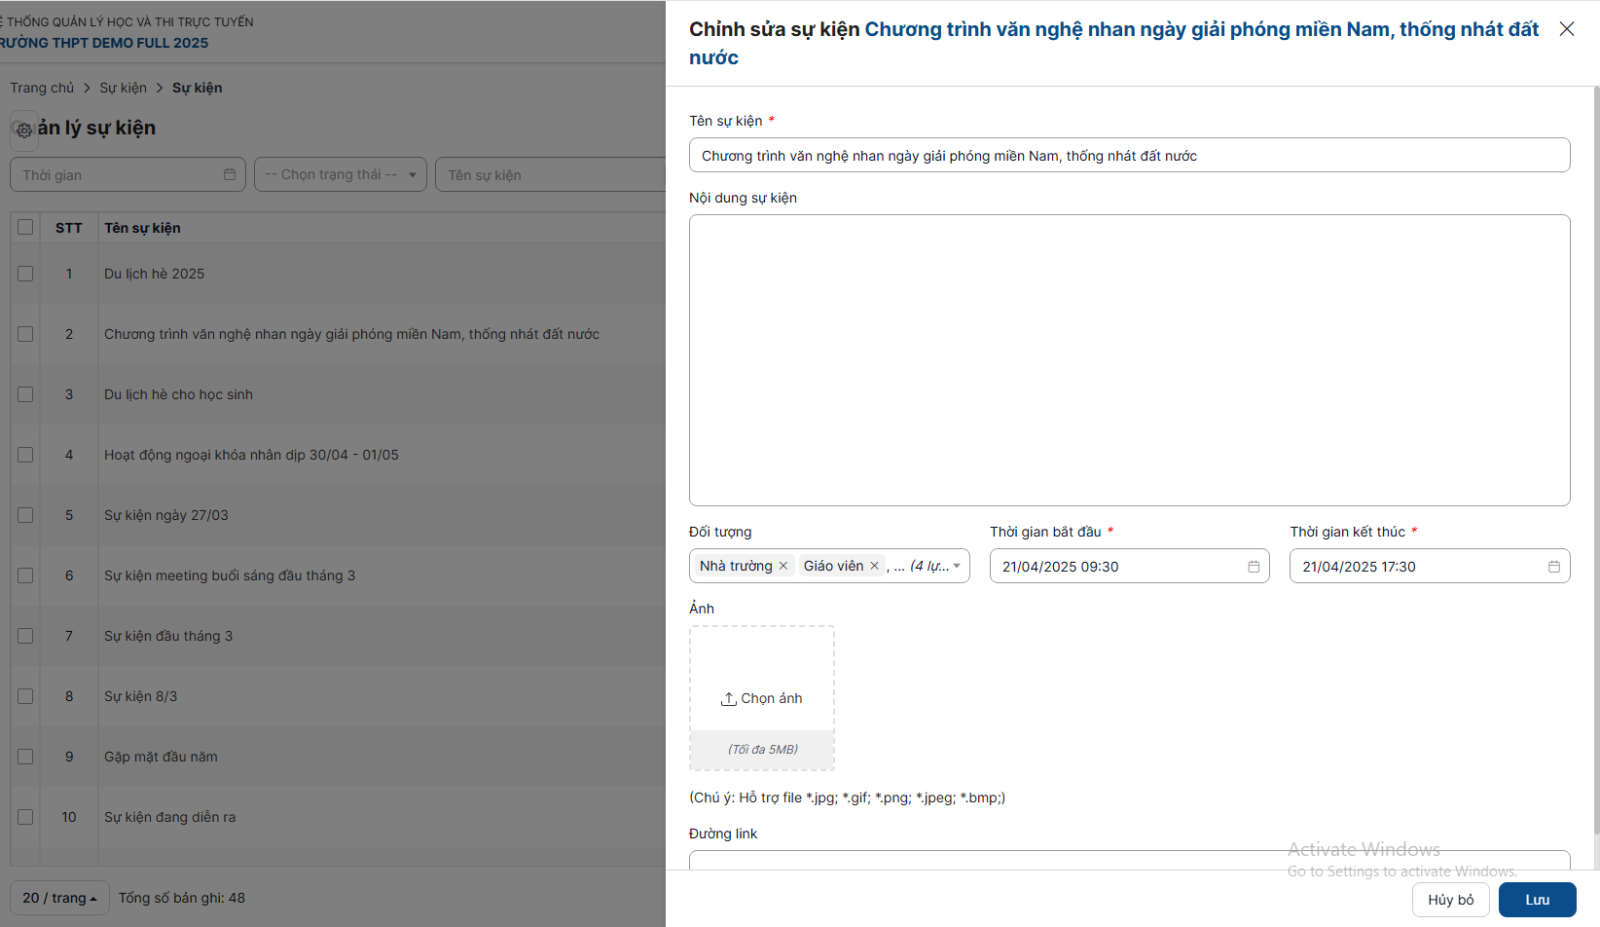Open 'Sự kiện' breadcrumb link

click(123, 88)
